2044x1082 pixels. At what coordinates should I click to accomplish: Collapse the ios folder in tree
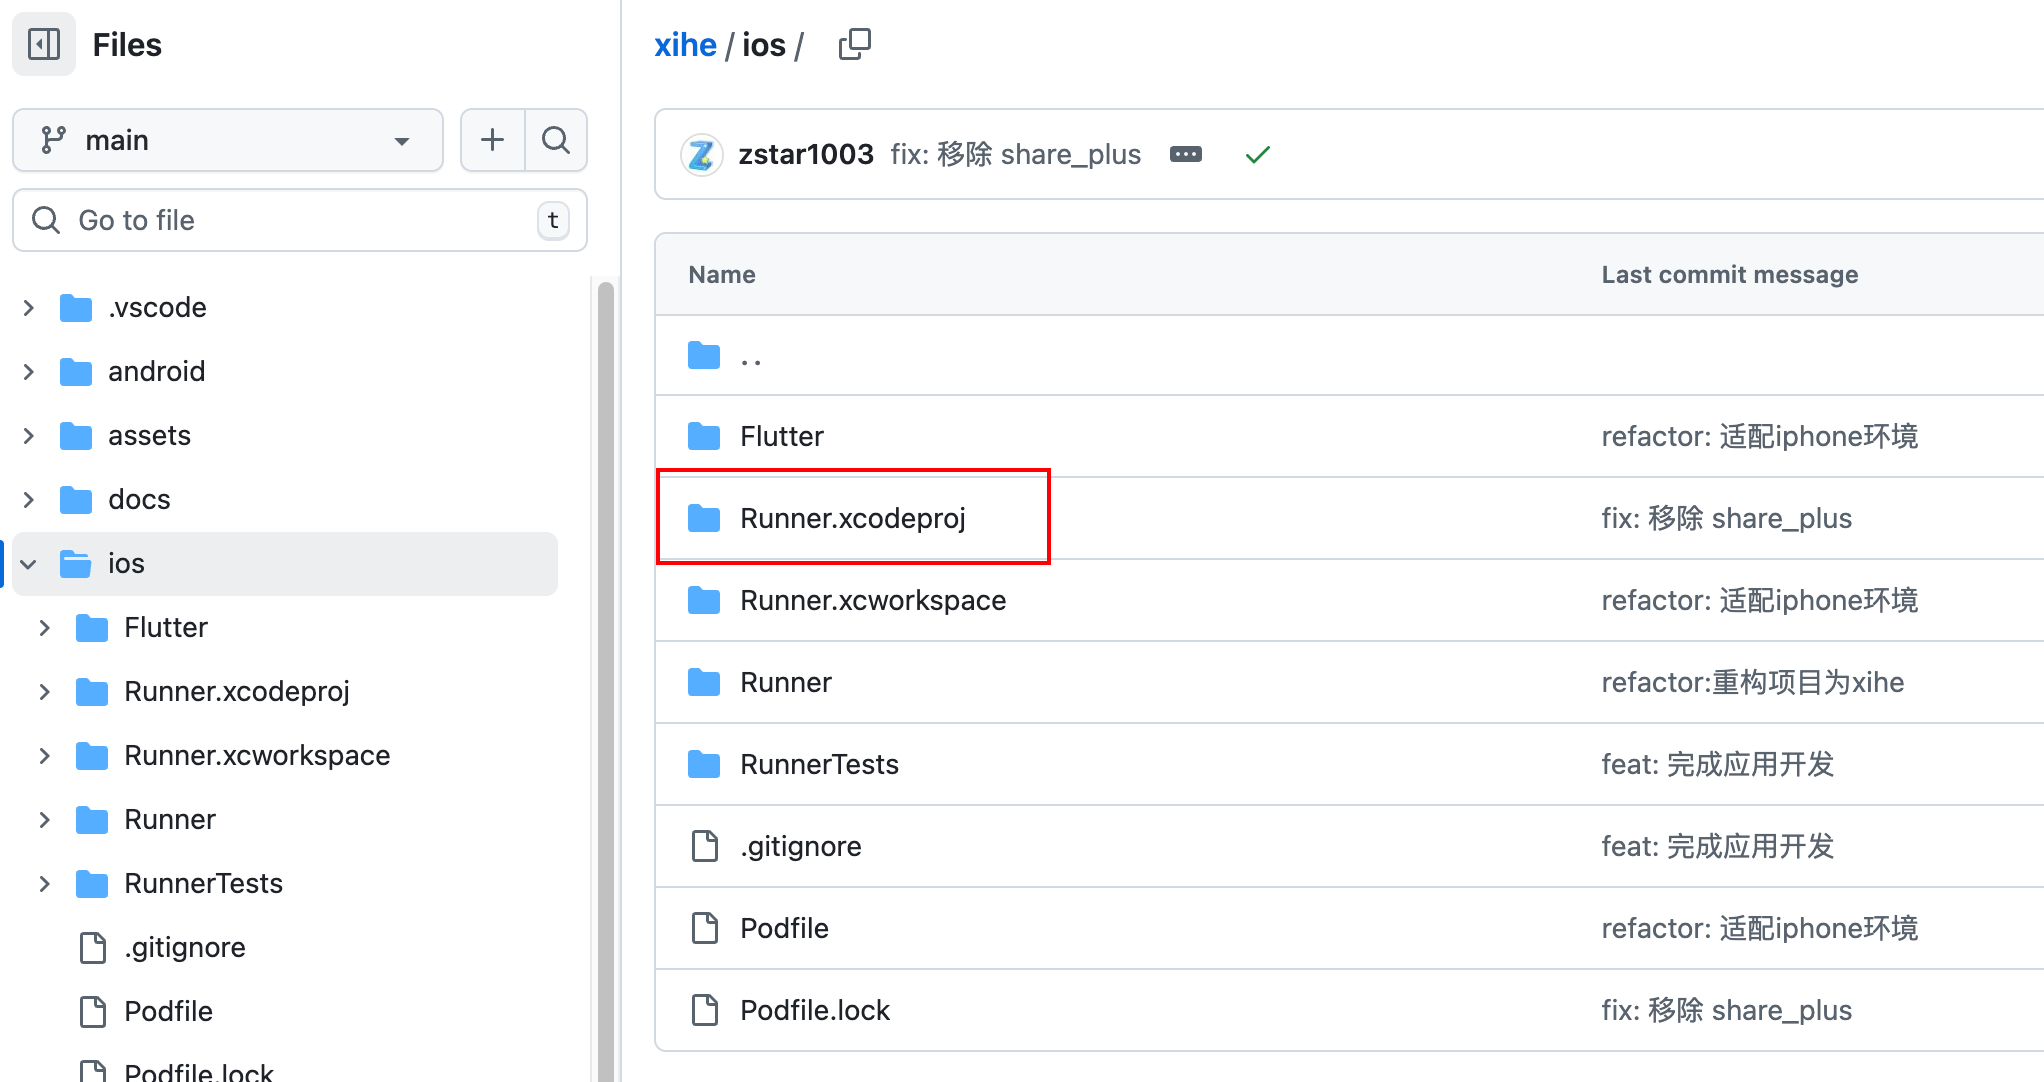point(29,564)
